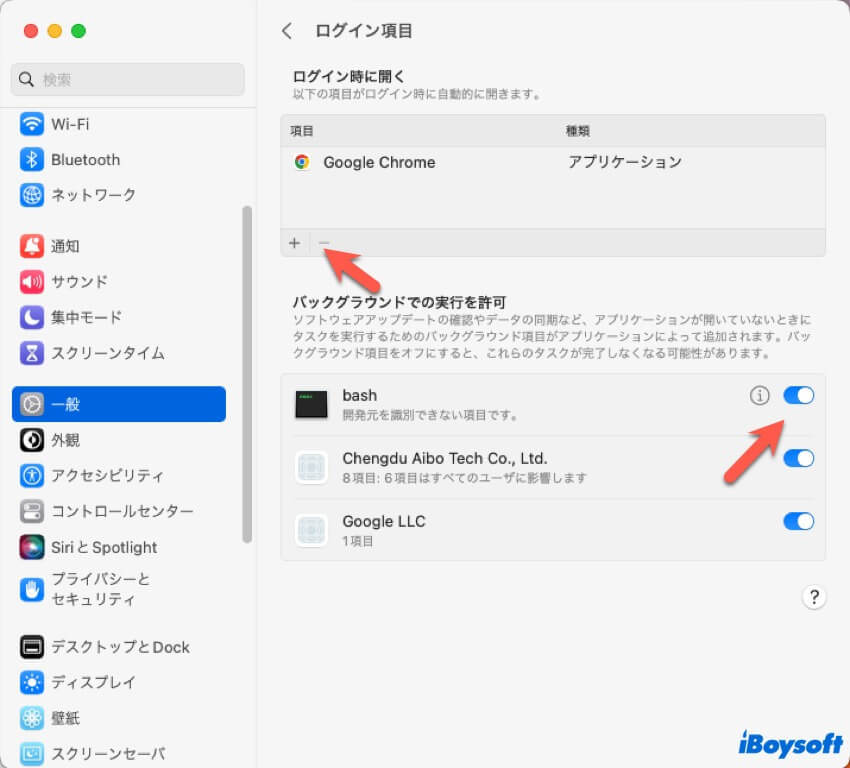Open Wi-Fi sidebar label

point(70,124)
